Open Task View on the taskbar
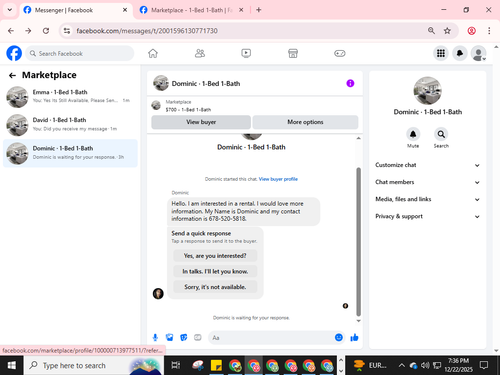The width and height of the screenshot is (500, 375). point(176,365)
